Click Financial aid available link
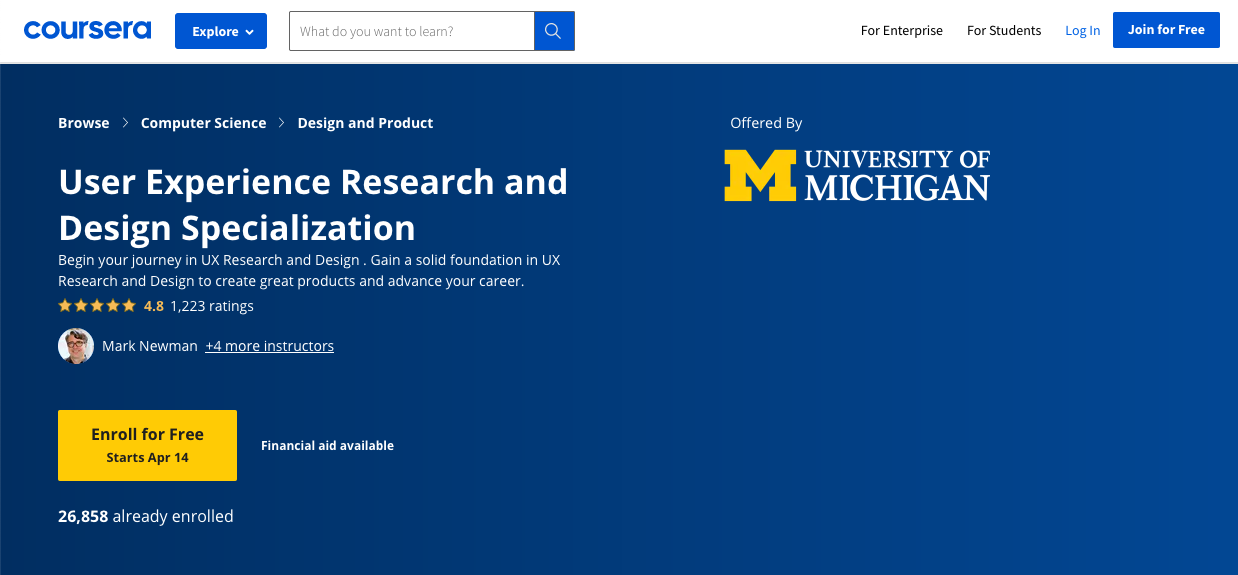Screen dimensions: 1238x575 [327, 445]
